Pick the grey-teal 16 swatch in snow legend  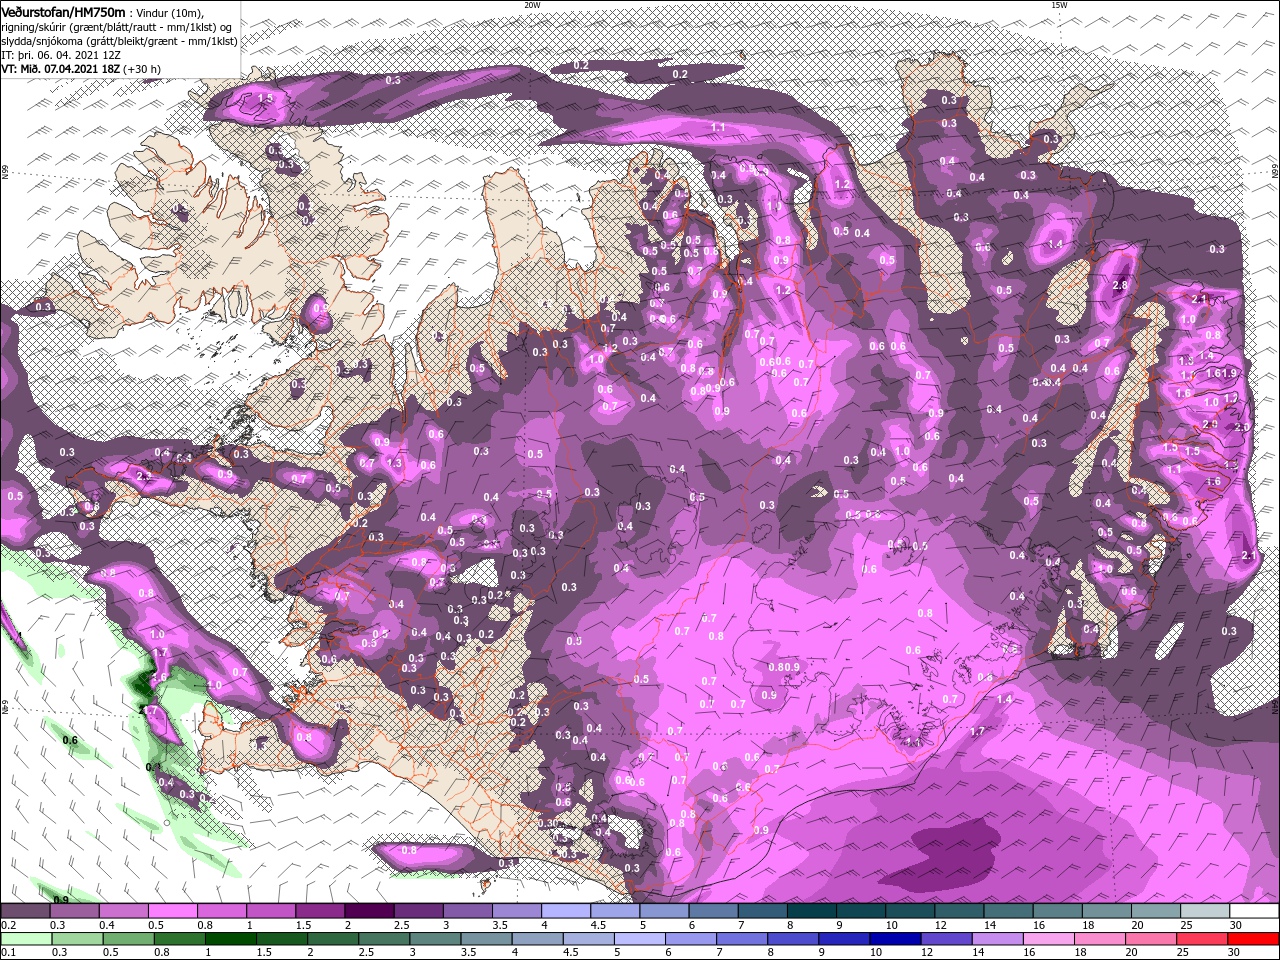(x=1057, y=910)
